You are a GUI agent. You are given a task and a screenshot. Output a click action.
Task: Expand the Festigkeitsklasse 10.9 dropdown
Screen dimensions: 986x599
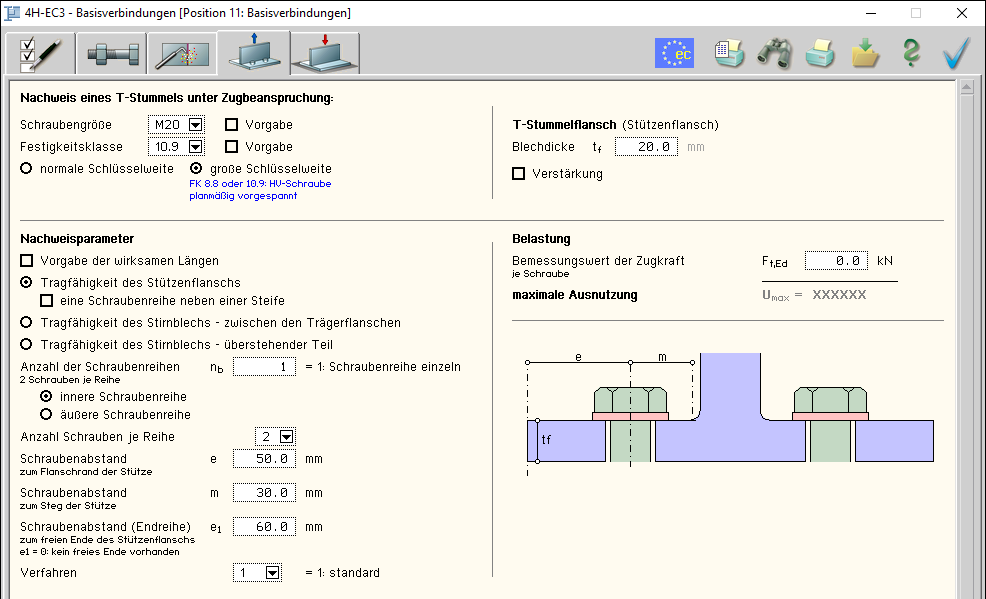click(x=195, y=147)
